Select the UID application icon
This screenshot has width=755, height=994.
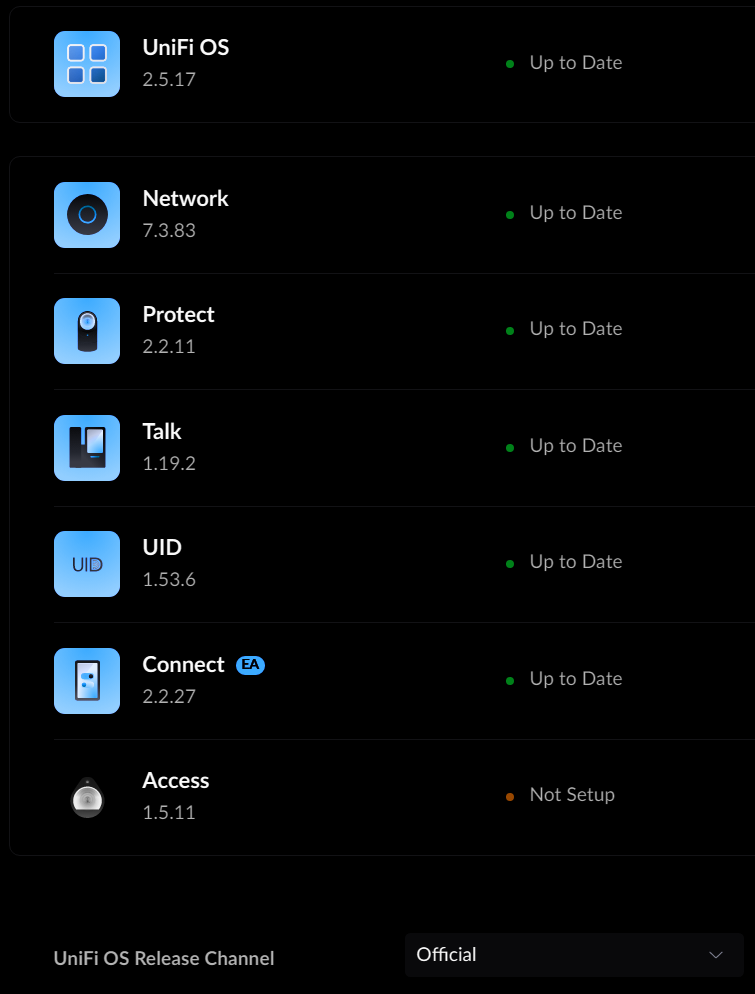[x=86, y=564]
